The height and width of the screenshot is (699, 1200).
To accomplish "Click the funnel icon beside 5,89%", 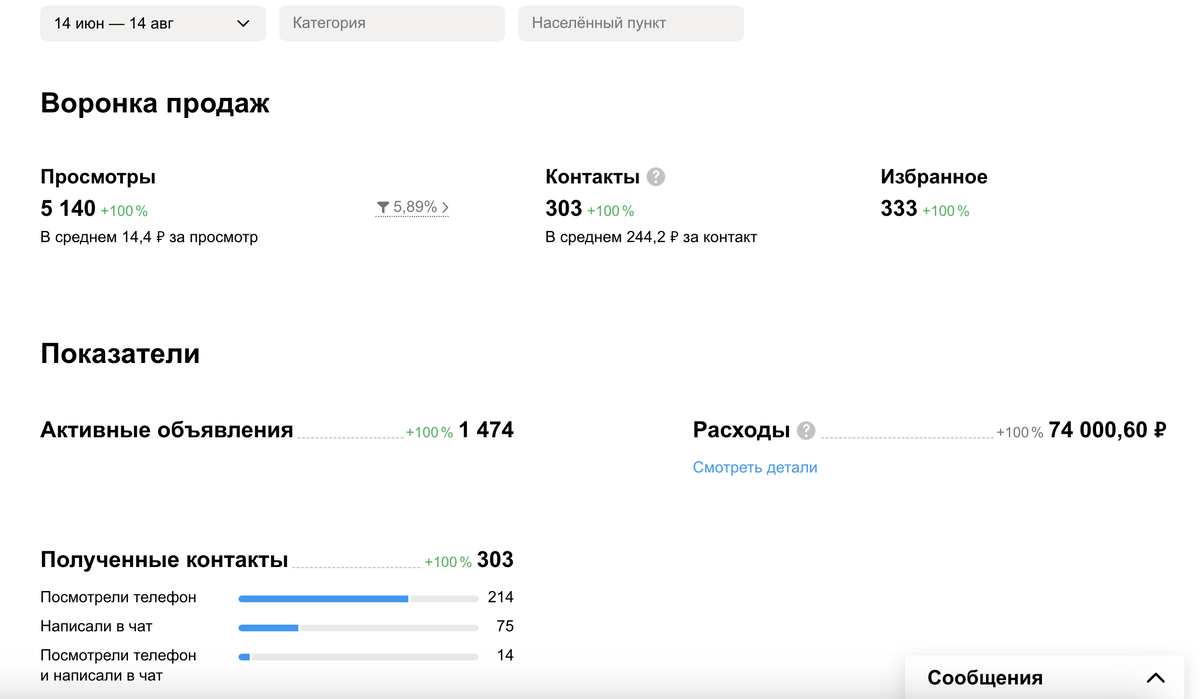I will point(383,208).
